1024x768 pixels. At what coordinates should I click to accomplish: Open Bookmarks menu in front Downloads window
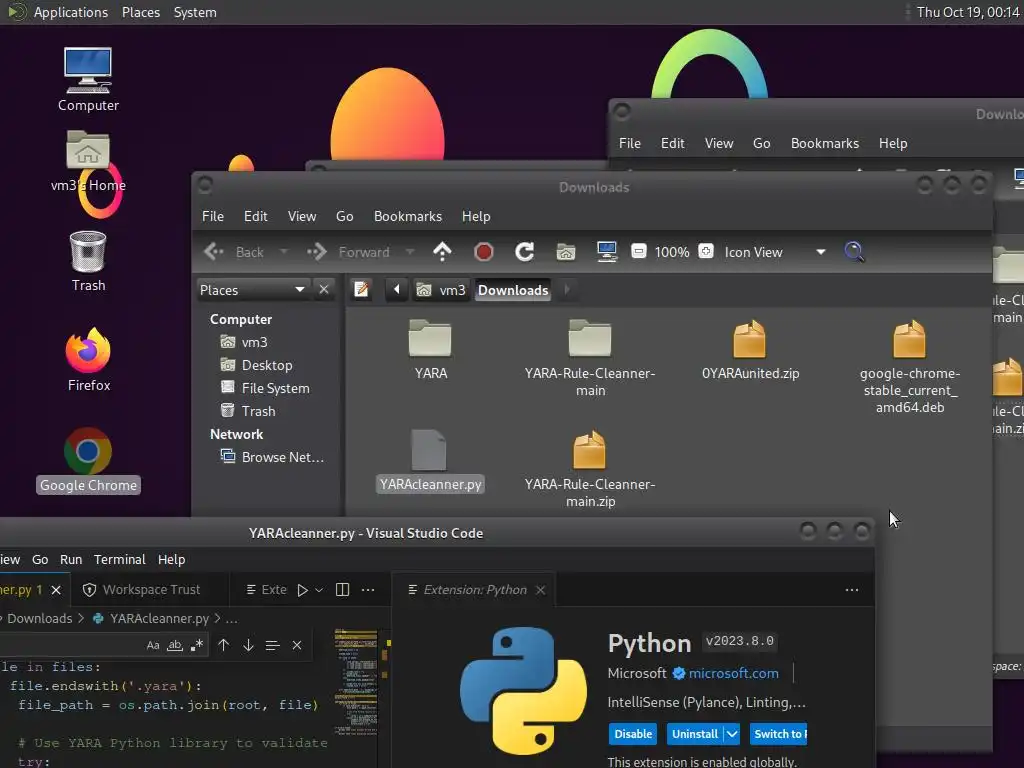pyautogui.click(x=408, y=216)
